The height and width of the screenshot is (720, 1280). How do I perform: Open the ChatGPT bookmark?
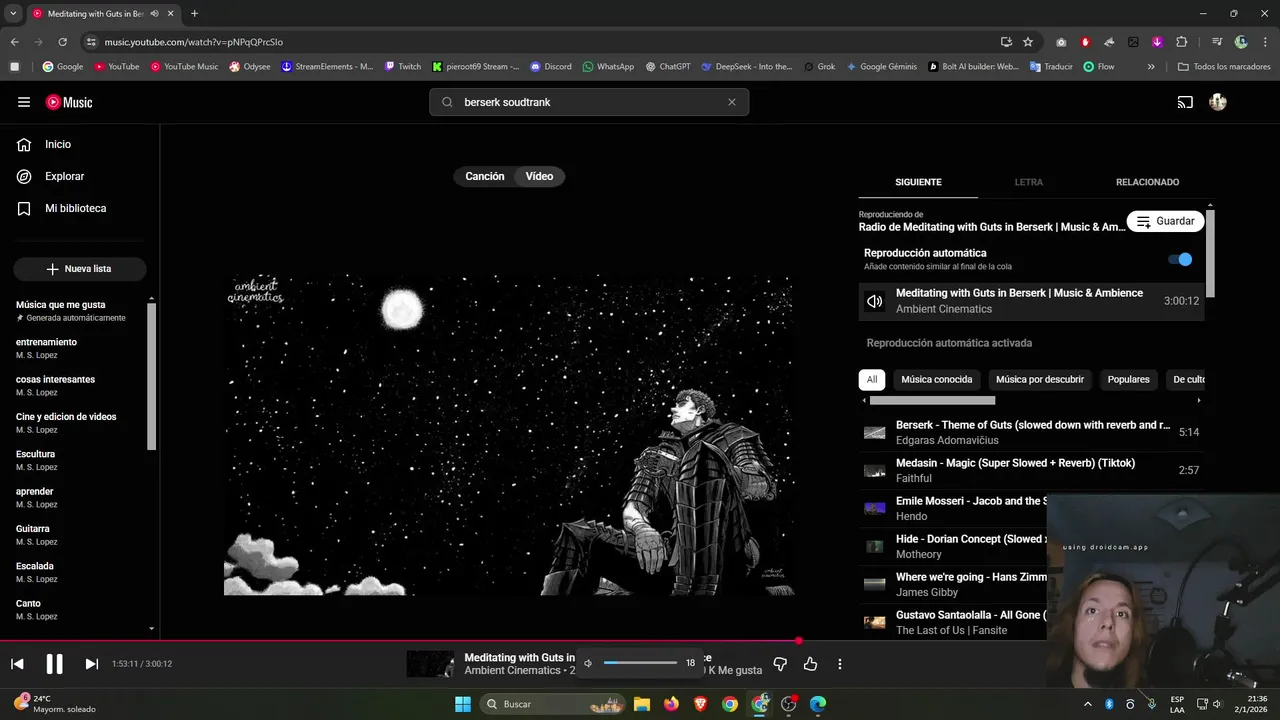click(x=668, y=67)
